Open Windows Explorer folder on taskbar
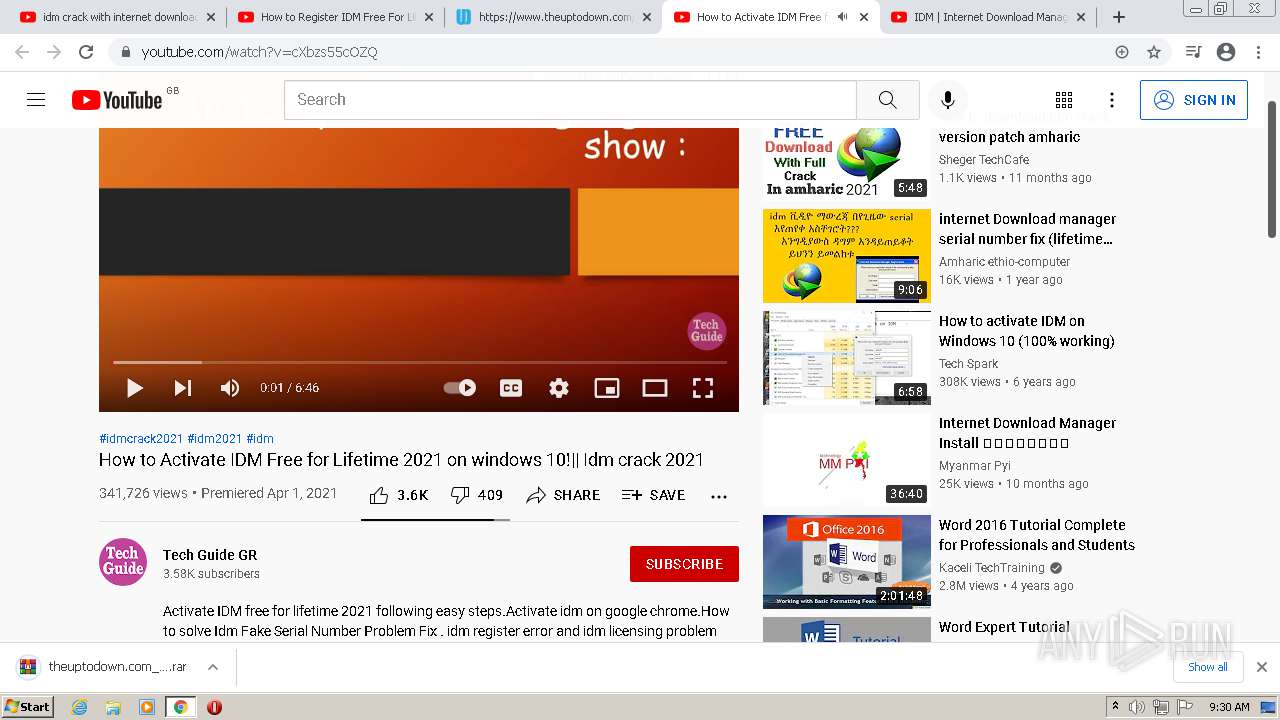This screenshot has width=1280, height=720. point(113,707)
